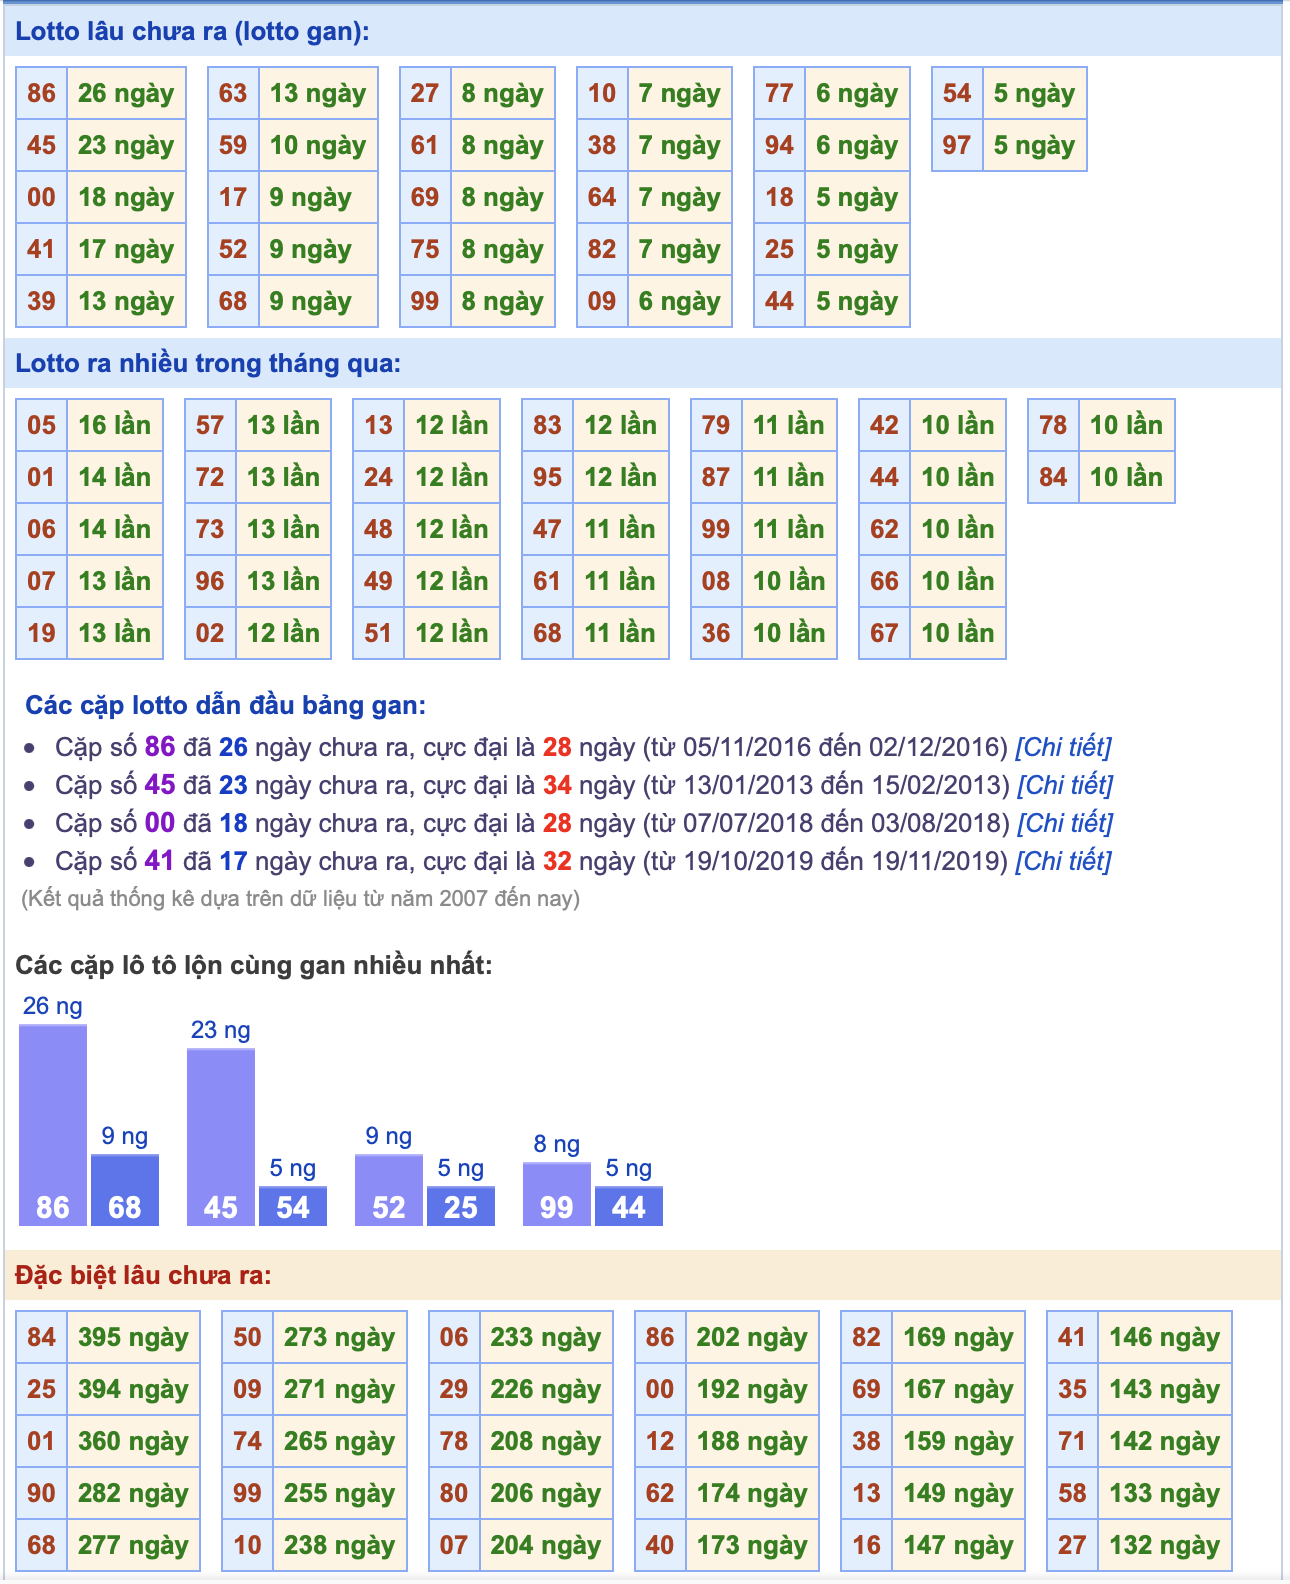The height and width of the screenshot is (1584, 1290).
Task: Open Chi tiết link for pair 86
Action: [1063, 747]
